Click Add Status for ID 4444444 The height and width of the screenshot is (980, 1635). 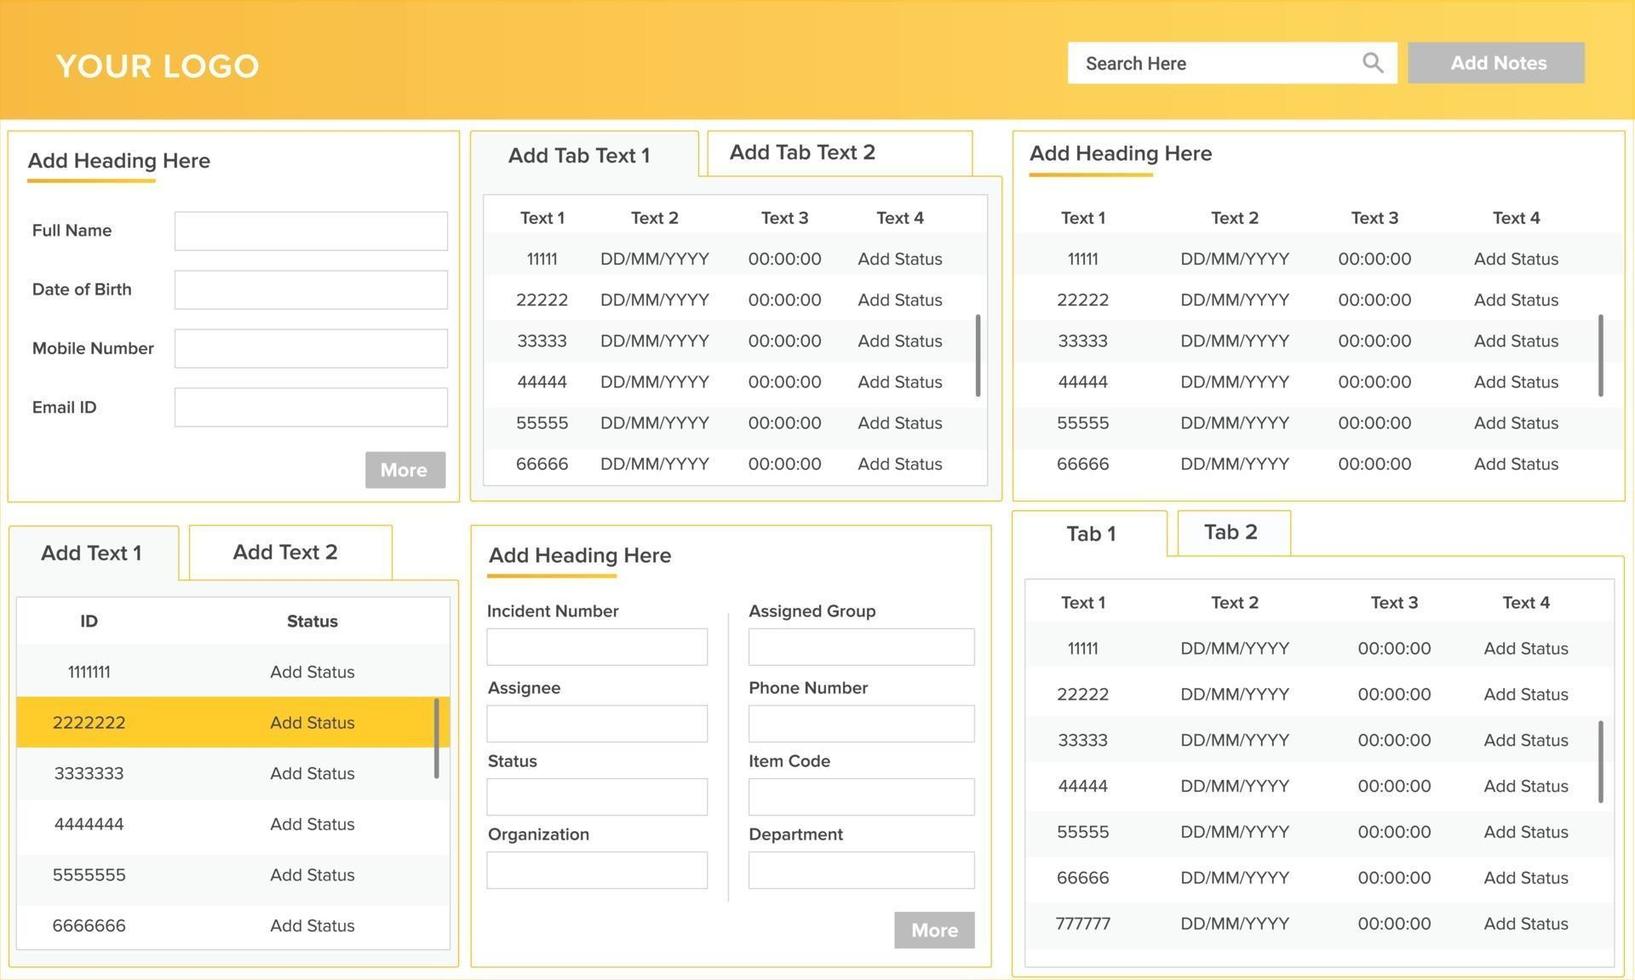[311, 824]
